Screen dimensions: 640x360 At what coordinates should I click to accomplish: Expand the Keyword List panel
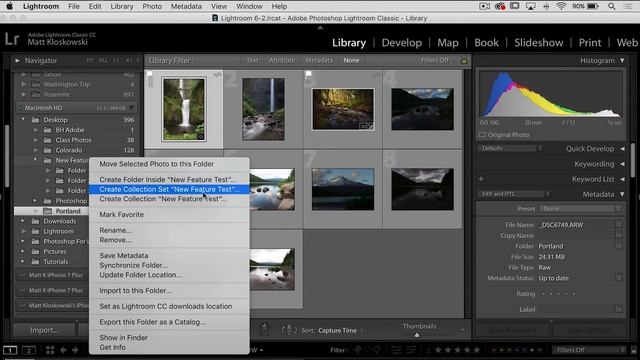[622, 179]
